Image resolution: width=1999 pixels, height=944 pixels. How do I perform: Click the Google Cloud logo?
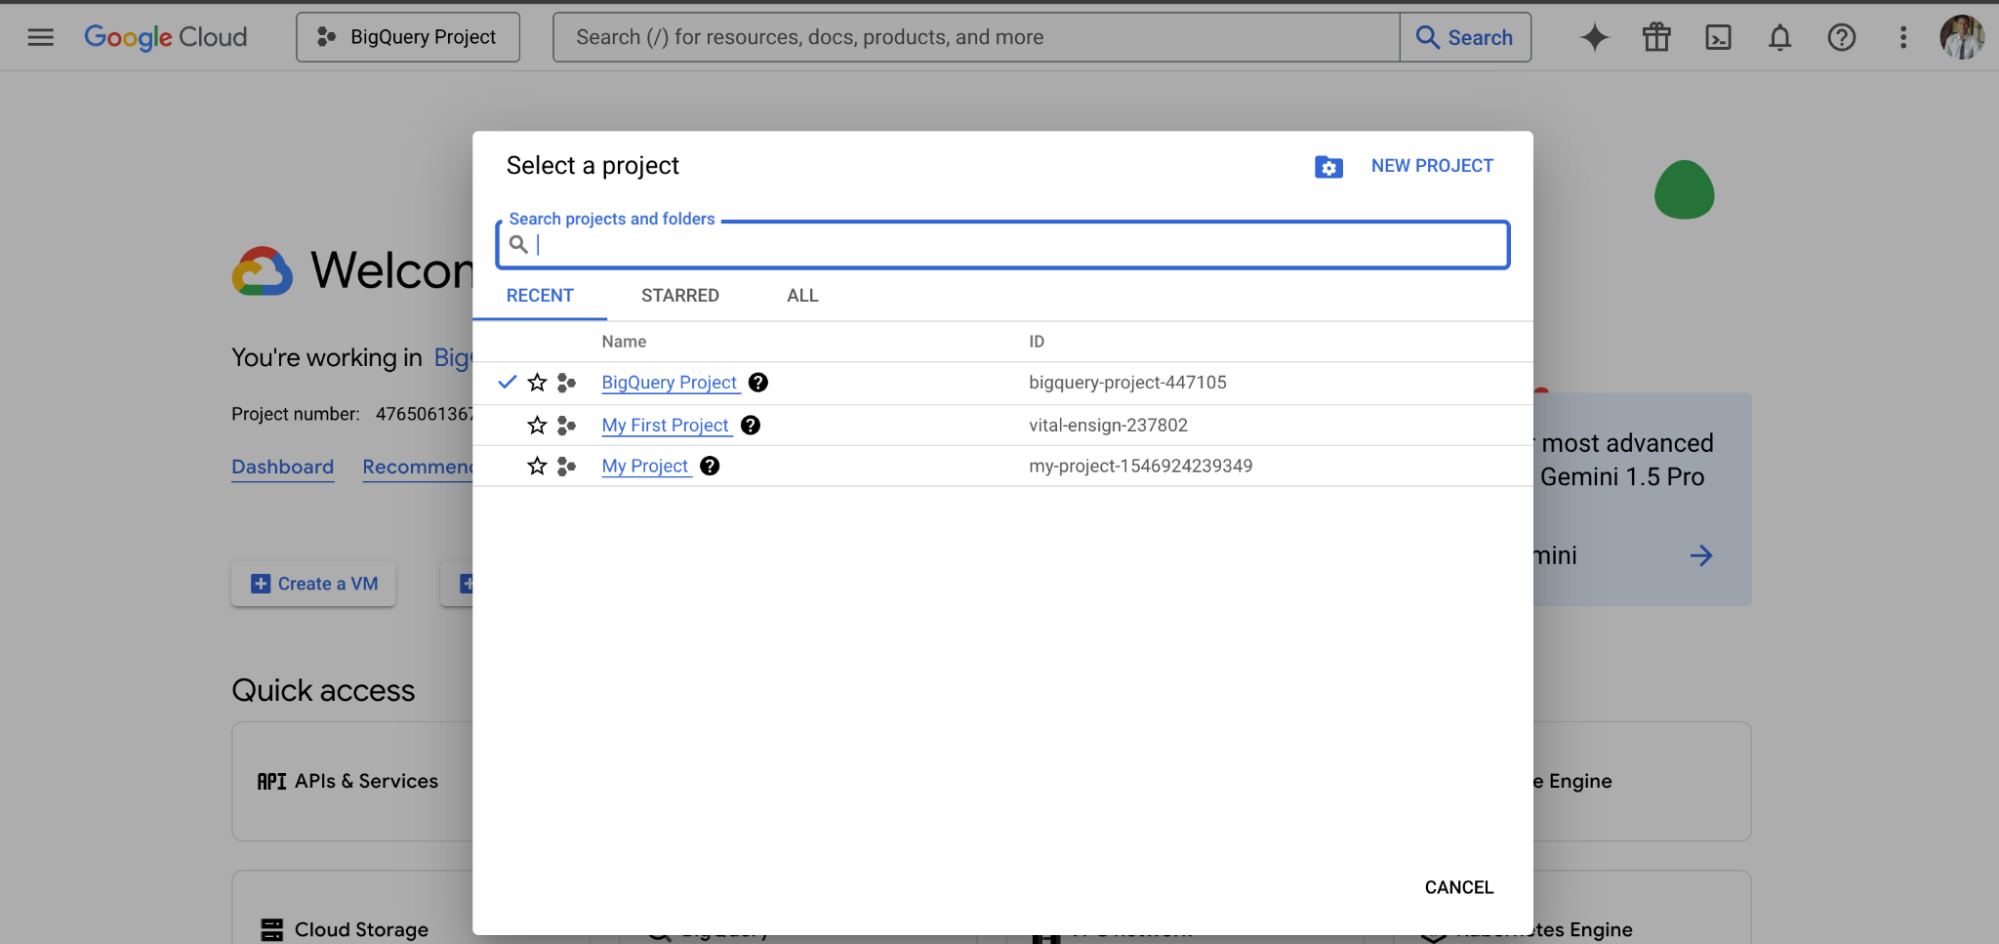tap(165, 37)
